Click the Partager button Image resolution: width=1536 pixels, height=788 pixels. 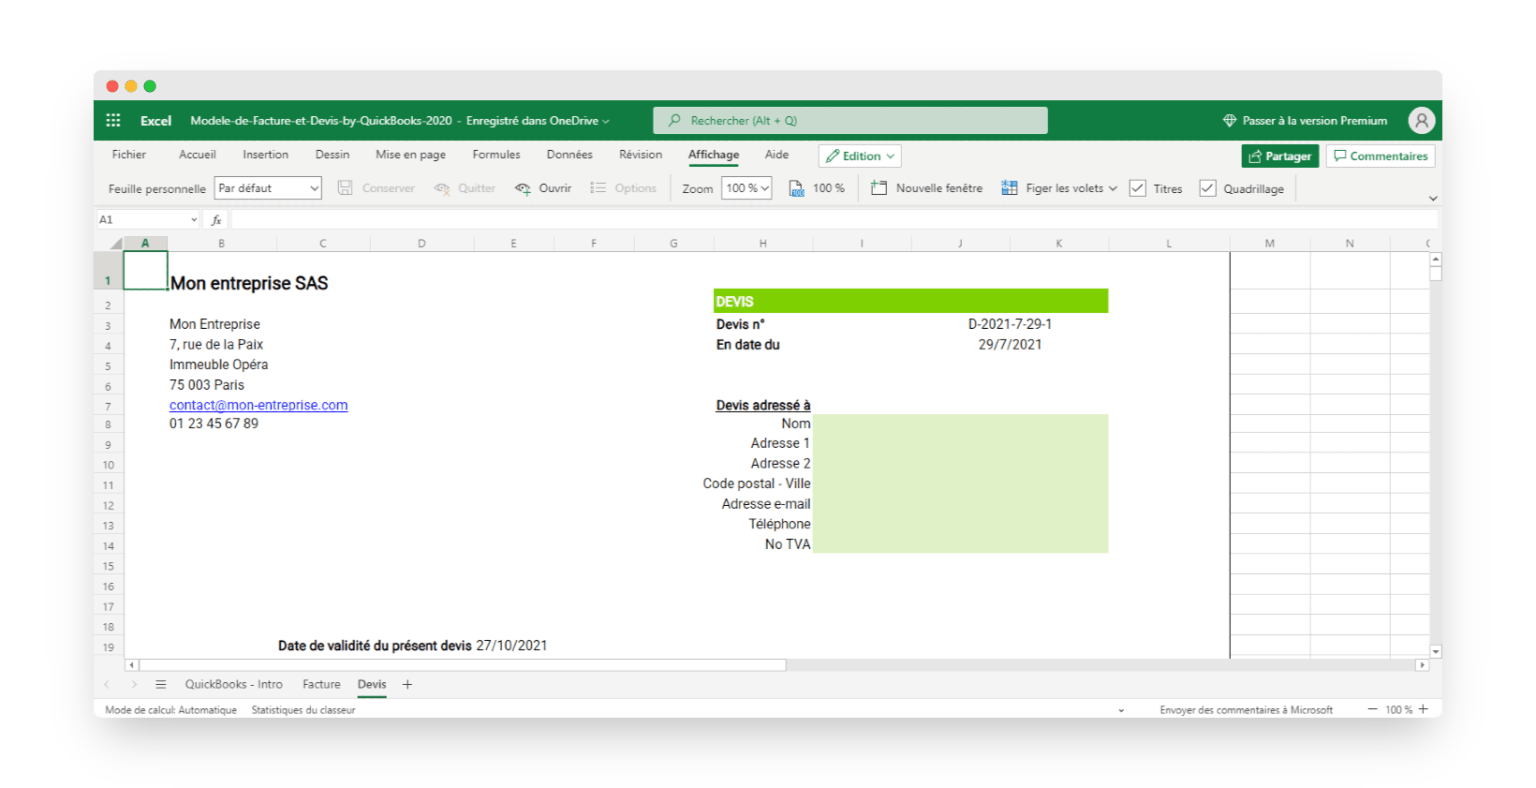pyautogui.click(x=1280, y=155)
